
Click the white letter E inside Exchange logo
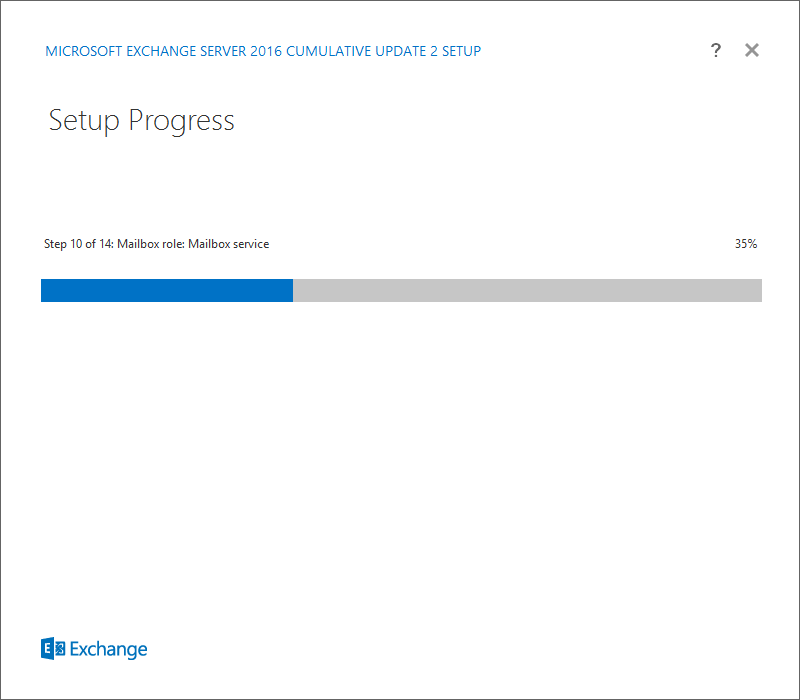click(47, 648)
